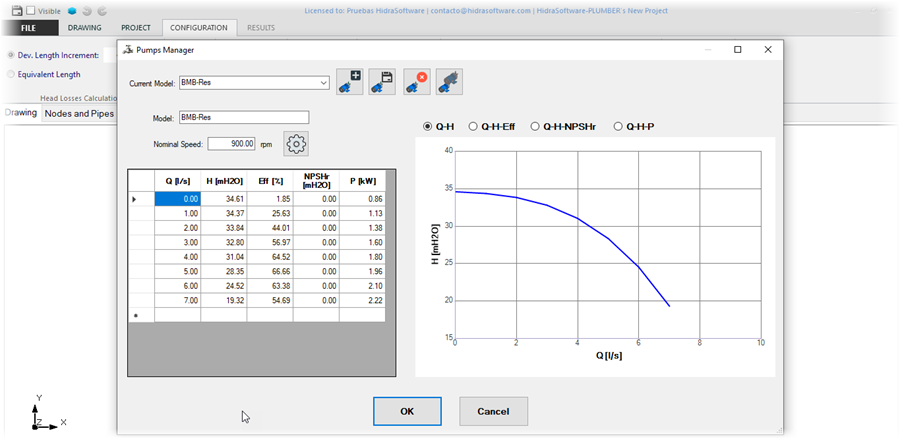This screenshot has height=439, width=900.
Task: Click the H cell showing 34.61
Action: [x=224, y=199]
